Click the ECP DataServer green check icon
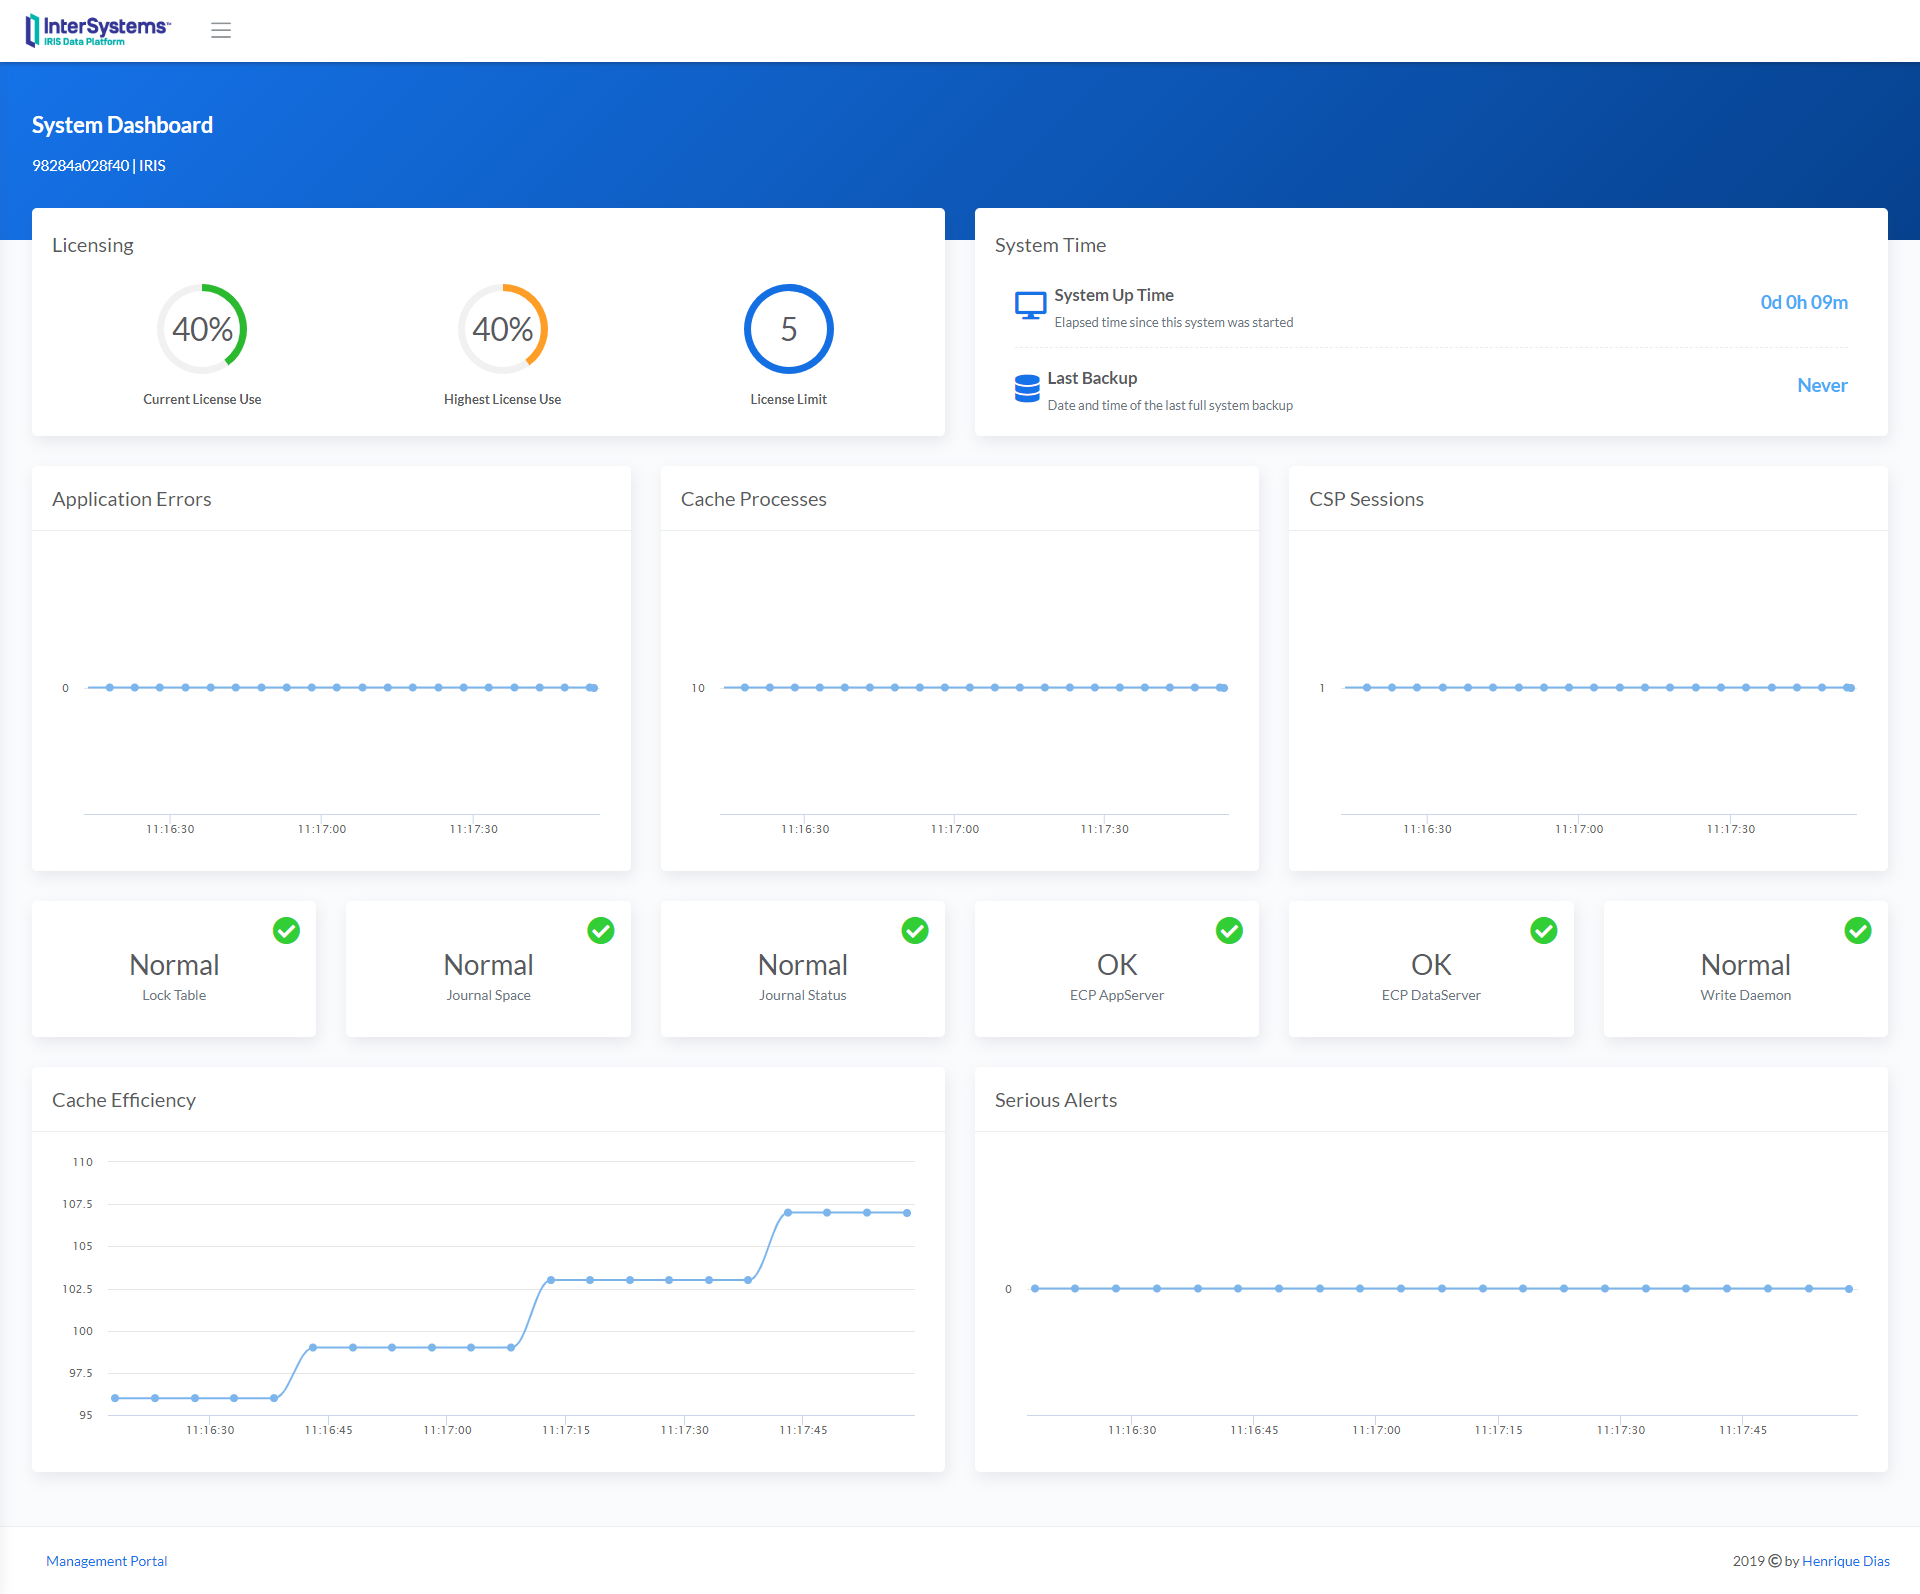Image resolution: width=1920 pixels, height=1594 pixels. 1544,931
